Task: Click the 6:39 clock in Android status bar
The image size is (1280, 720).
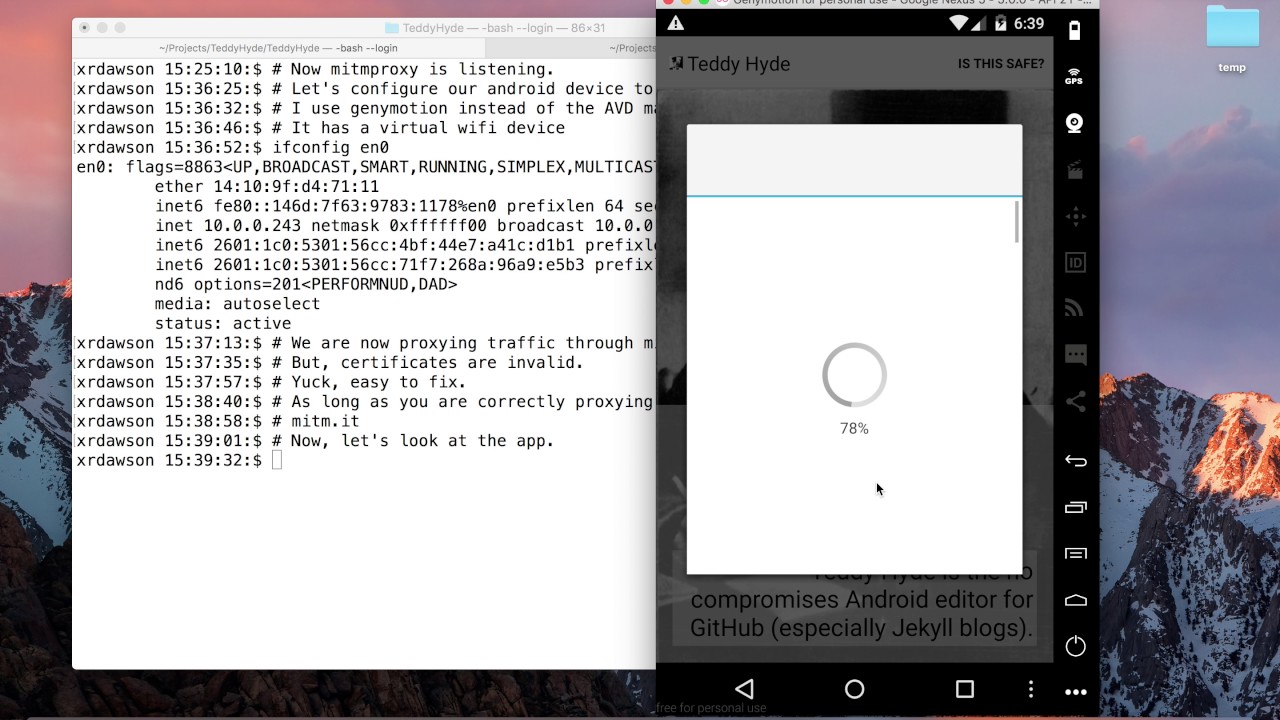Action: (x=1028, y=23)
